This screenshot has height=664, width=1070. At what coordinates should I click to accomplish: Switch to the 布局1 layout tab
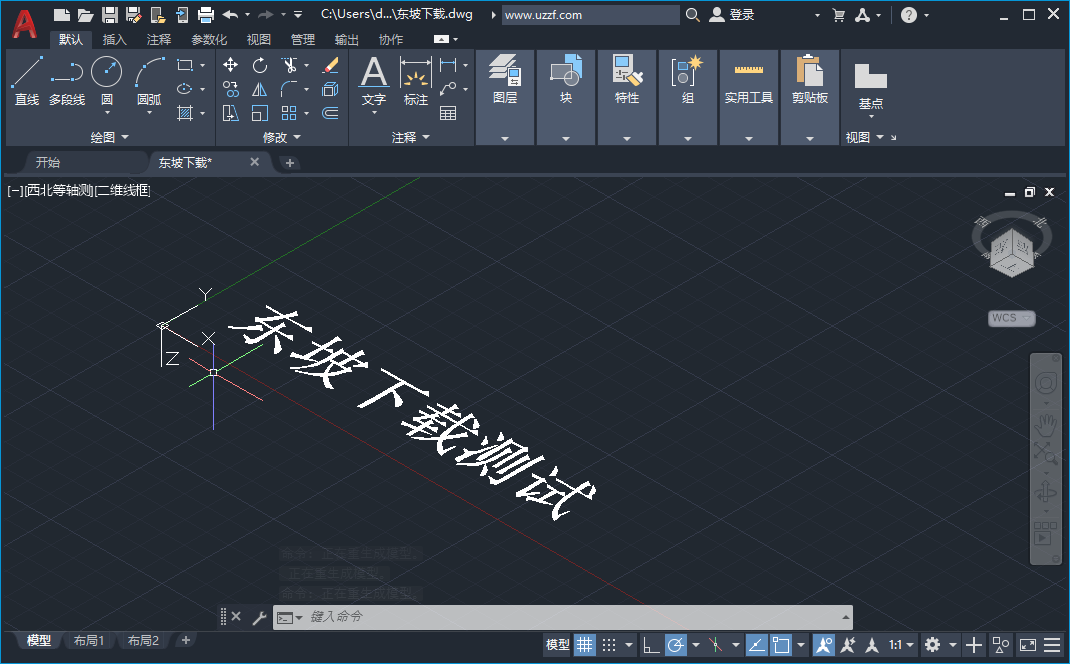tap(90, 640)
